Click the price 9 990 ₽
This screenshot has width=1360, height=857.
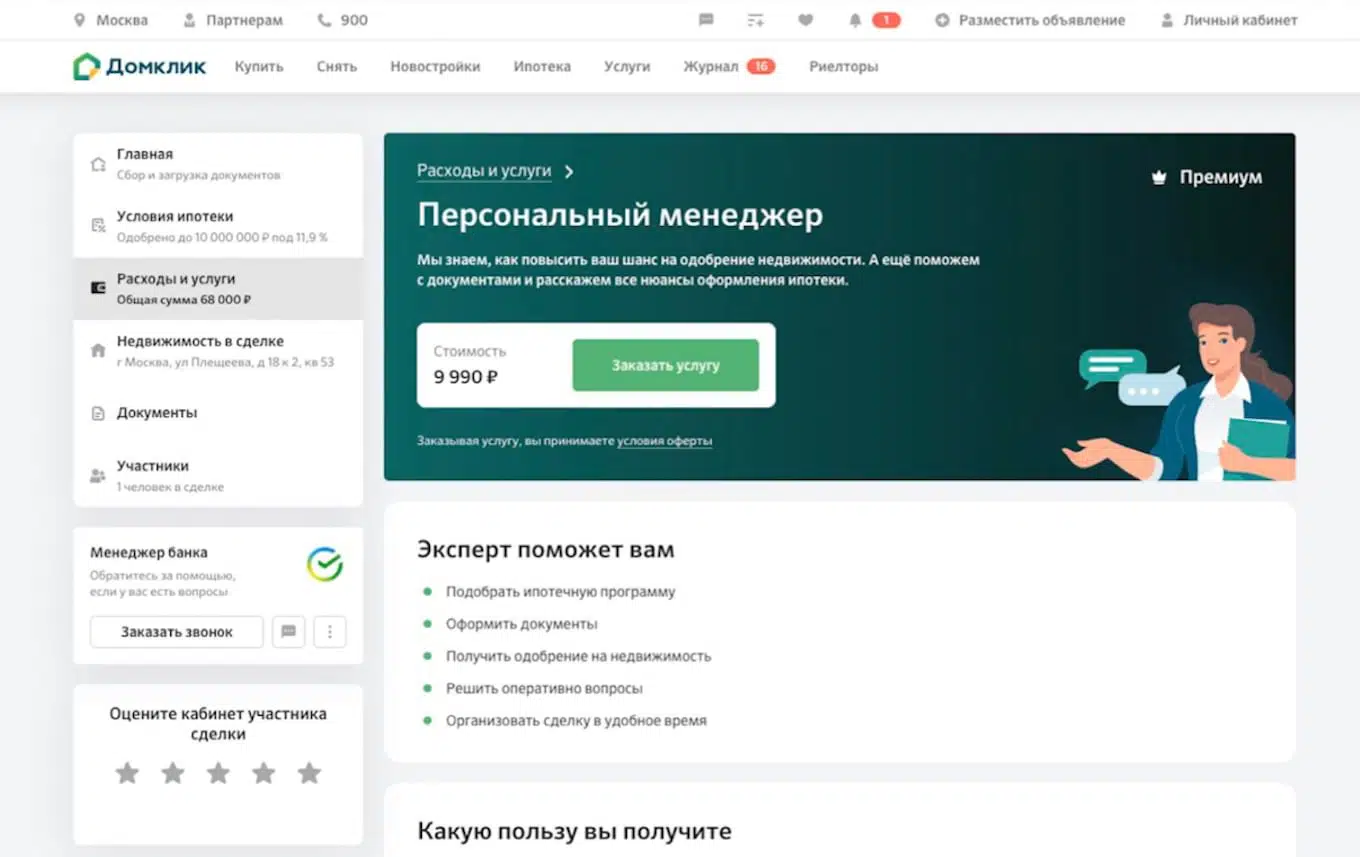[466, 378]
